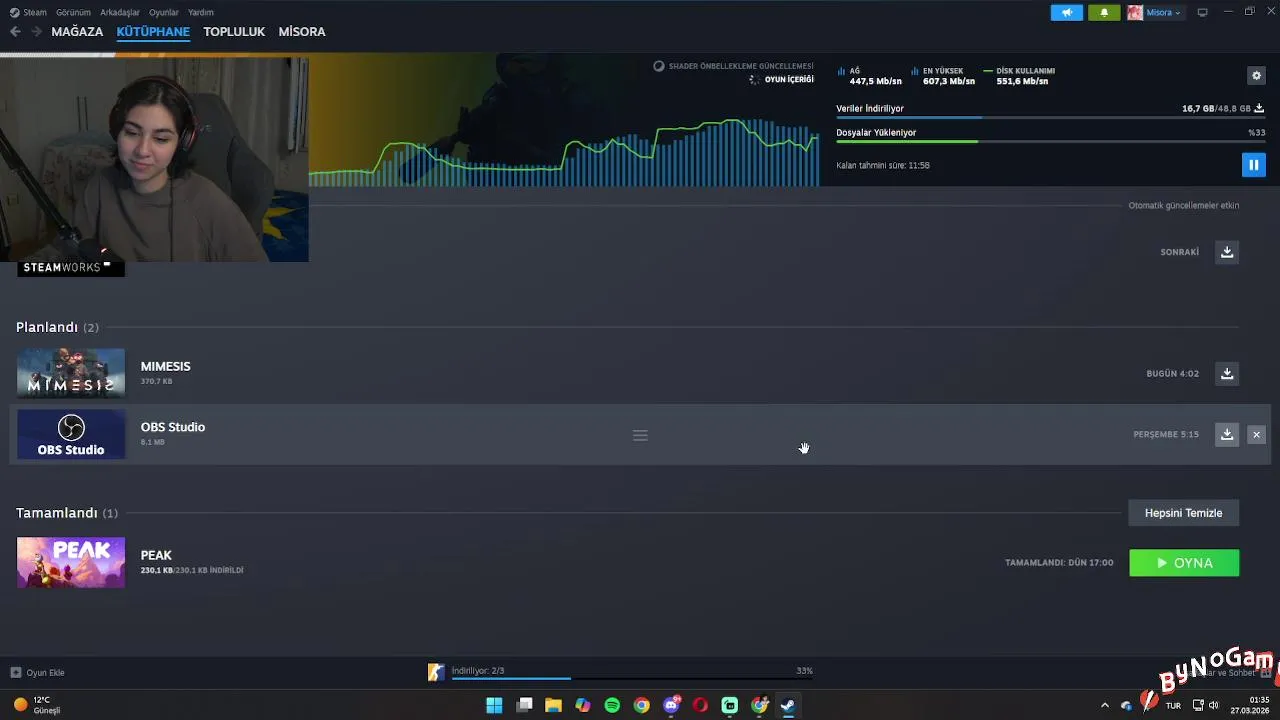Open the green notifications bell
Viewport: 1280px width, 720px height.
pyautogui.click(x=1104, y=12)
